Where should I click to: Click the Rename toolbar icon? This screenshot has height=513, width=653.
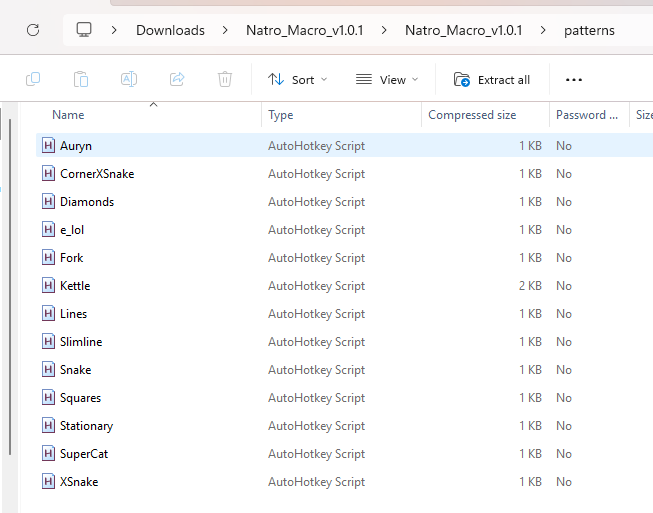(x=129, y=79)
